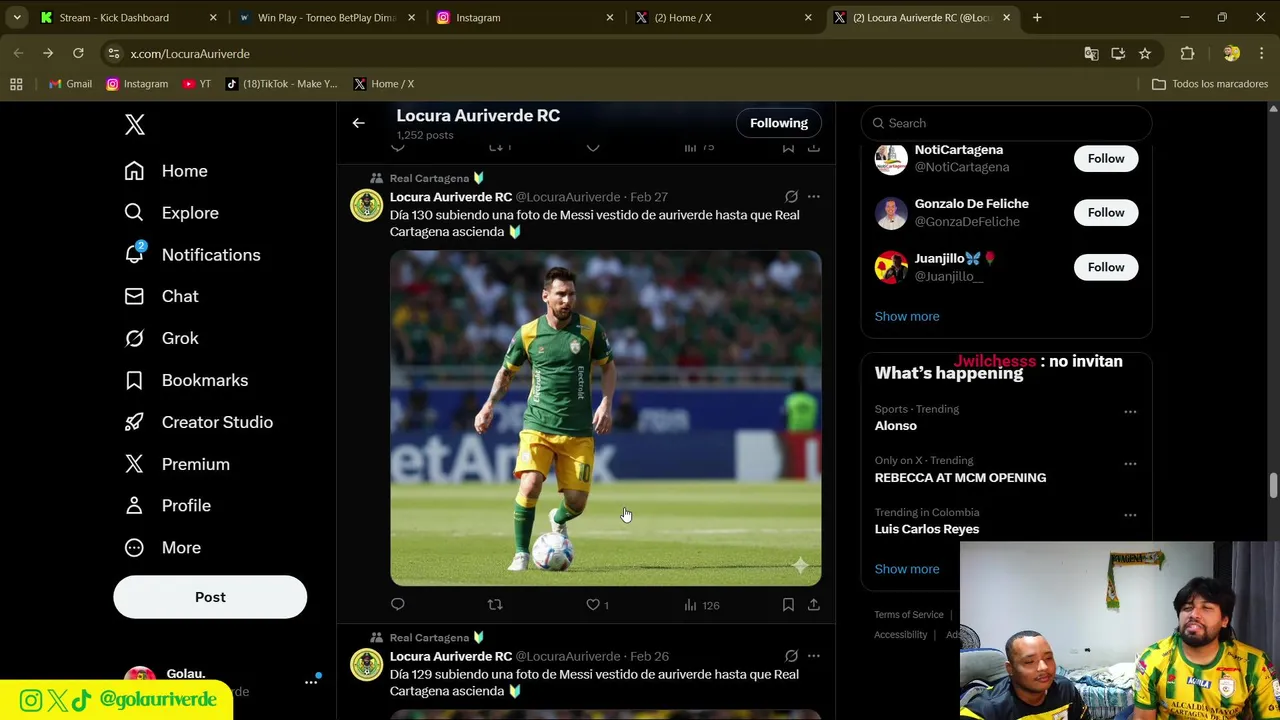Open the More sidebar menu
The width and height of the screenshot is (1280, 720).
coord(162,548)
